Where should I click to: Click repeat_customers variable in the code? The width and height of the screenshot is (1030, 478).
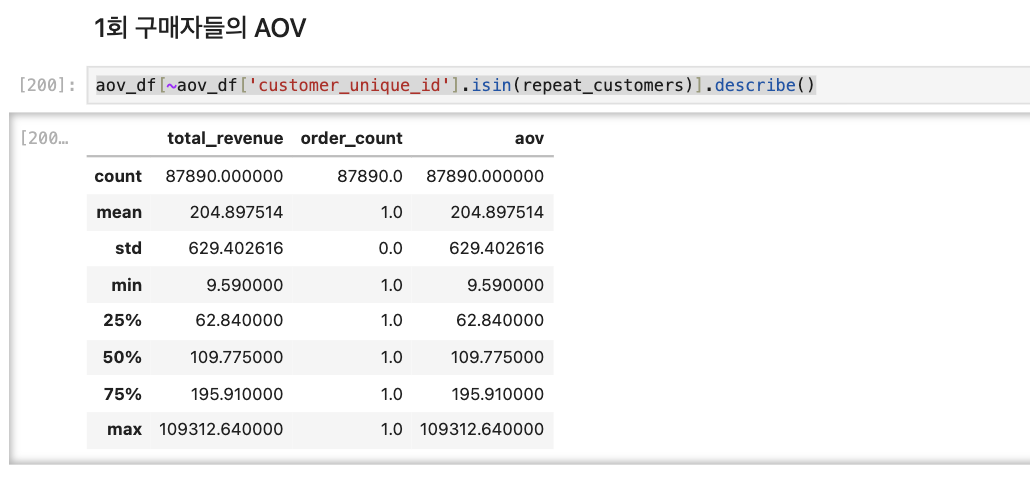tap(601, 85)
